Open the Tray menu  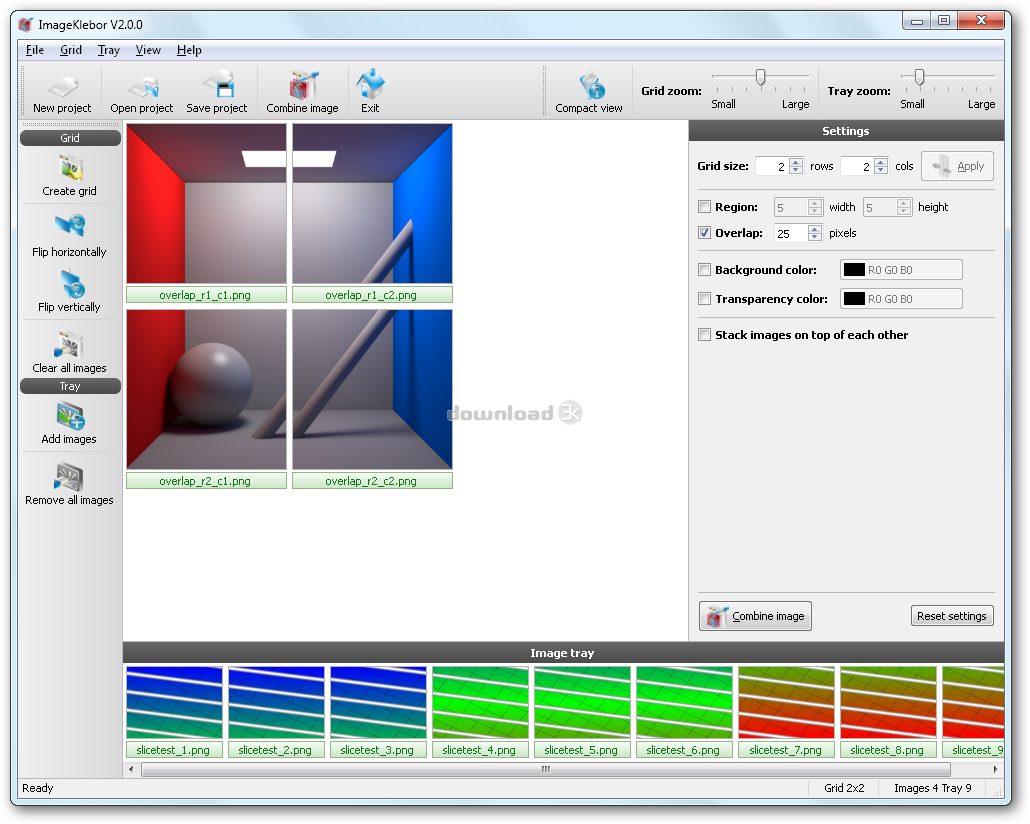click(x=108, y=50)
